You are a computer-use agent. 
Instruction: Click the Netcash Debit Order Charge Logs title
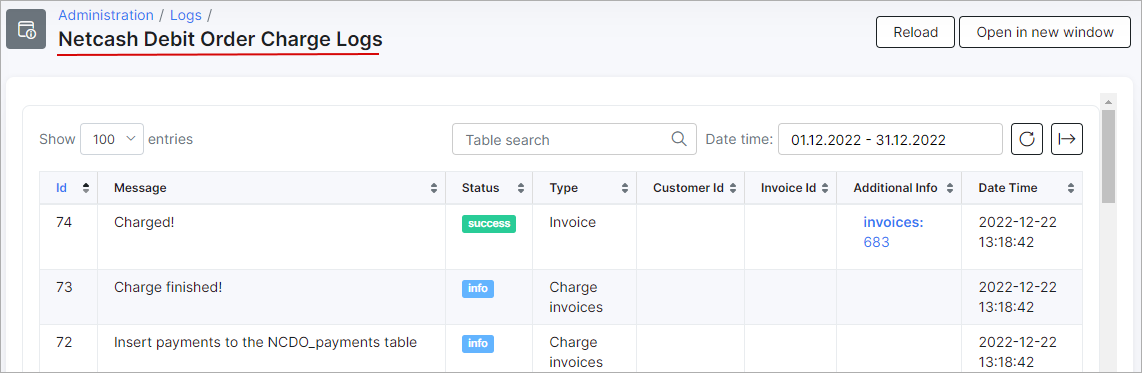click(220, 39)
